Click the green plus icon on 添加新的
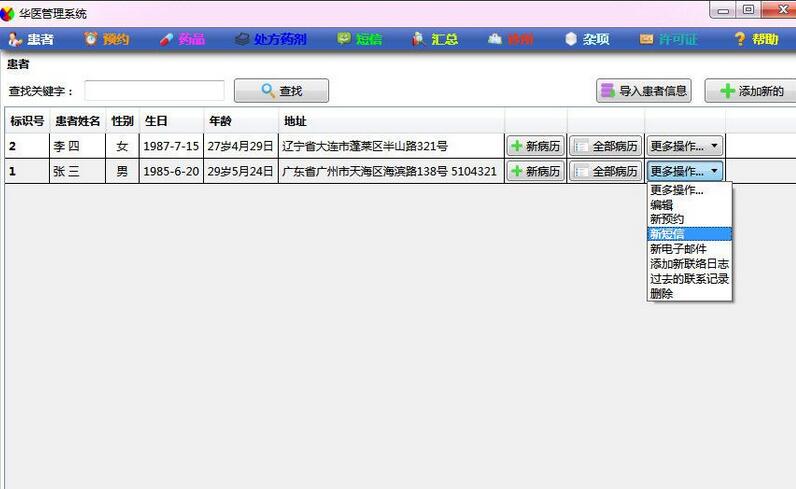The image size is (796, 489). point(727,91)
